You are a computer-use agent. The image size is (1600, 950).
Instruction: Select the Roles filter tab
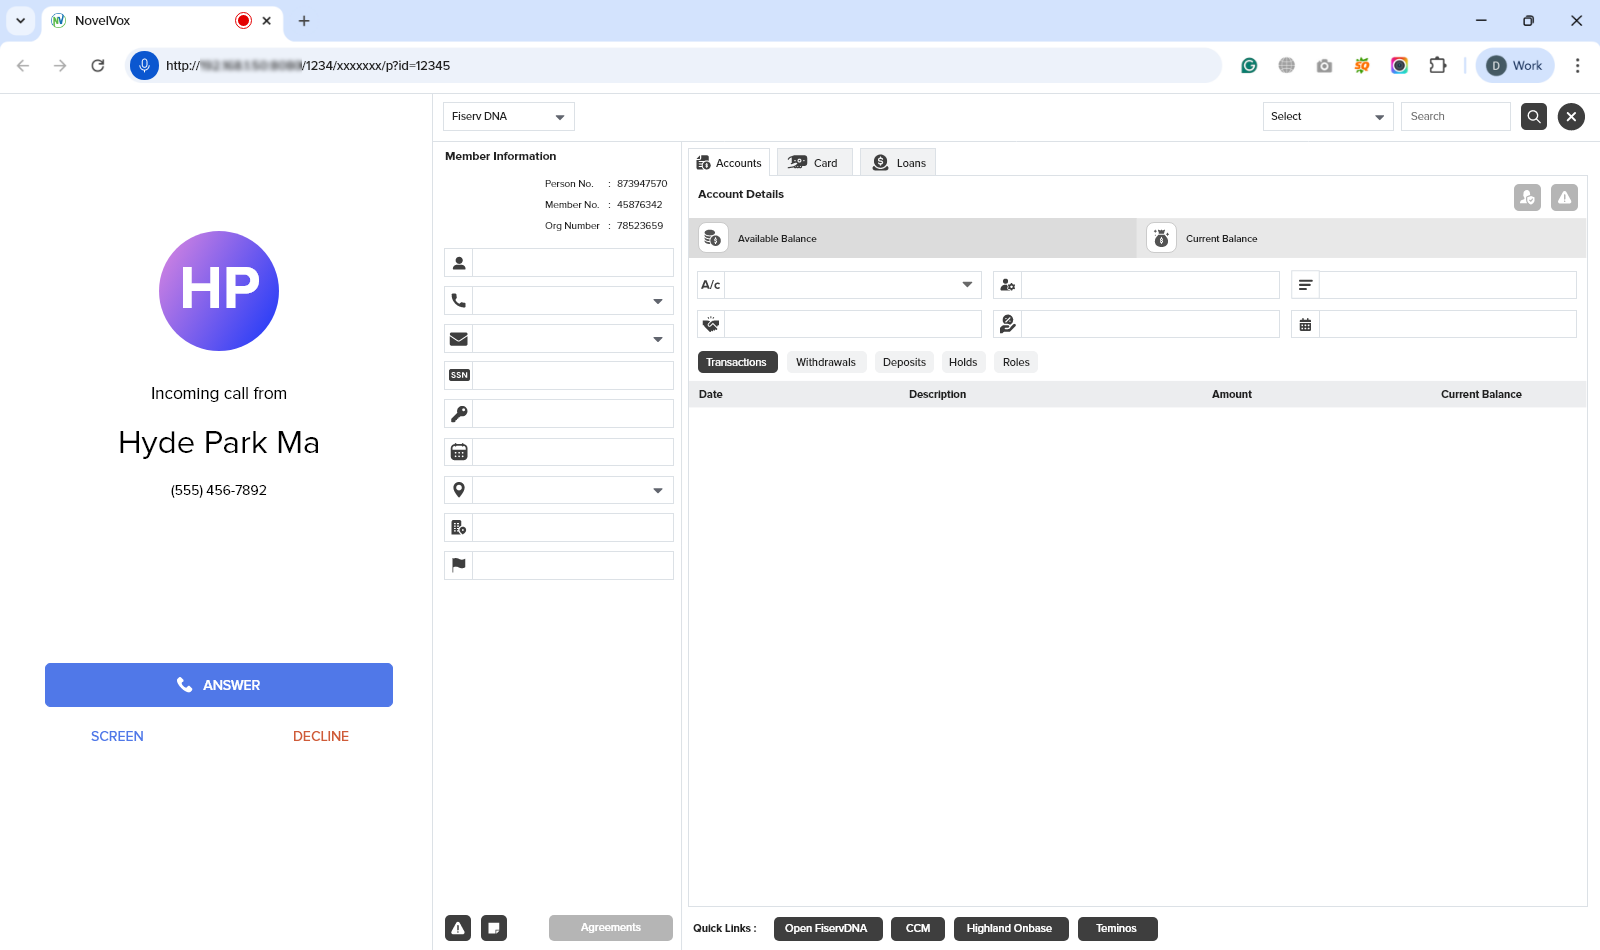tap(1016, 362)
